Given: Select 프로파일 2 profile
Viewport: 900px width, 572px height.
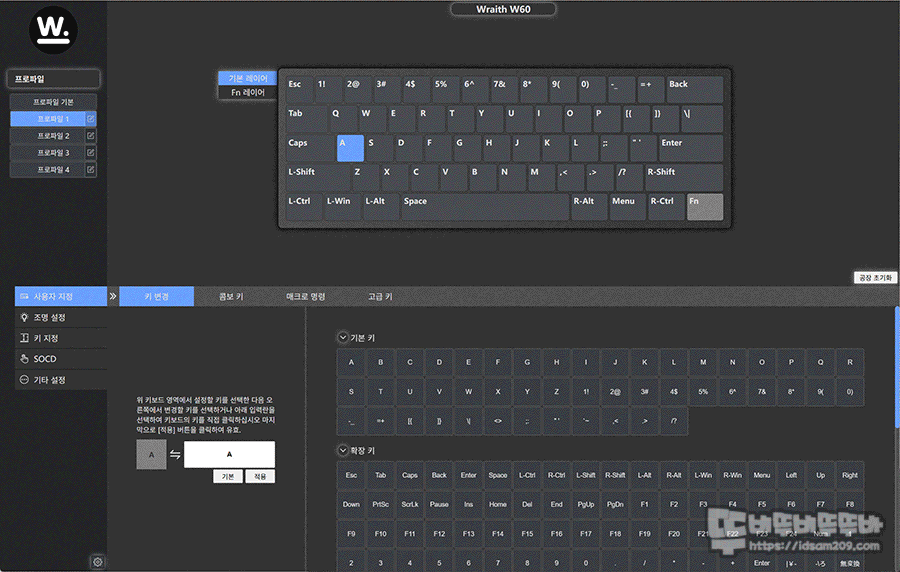Looking at the screenshot, I should coord(48,136).
